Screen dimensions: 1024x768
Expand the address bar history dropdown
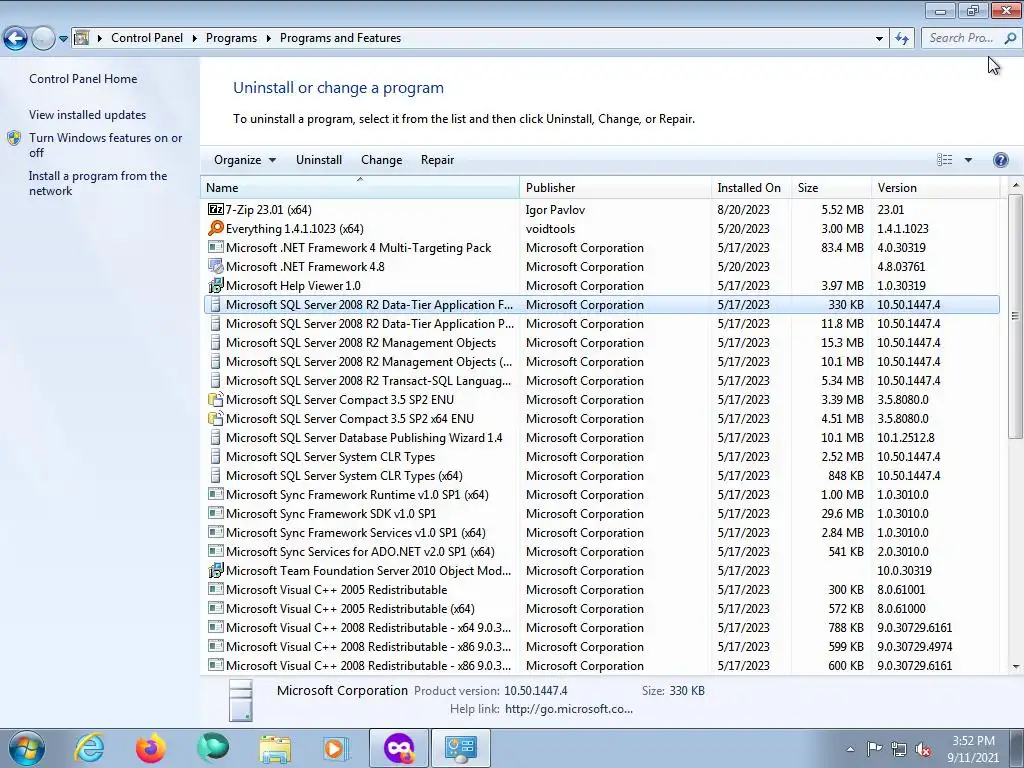tap(879, 39)
